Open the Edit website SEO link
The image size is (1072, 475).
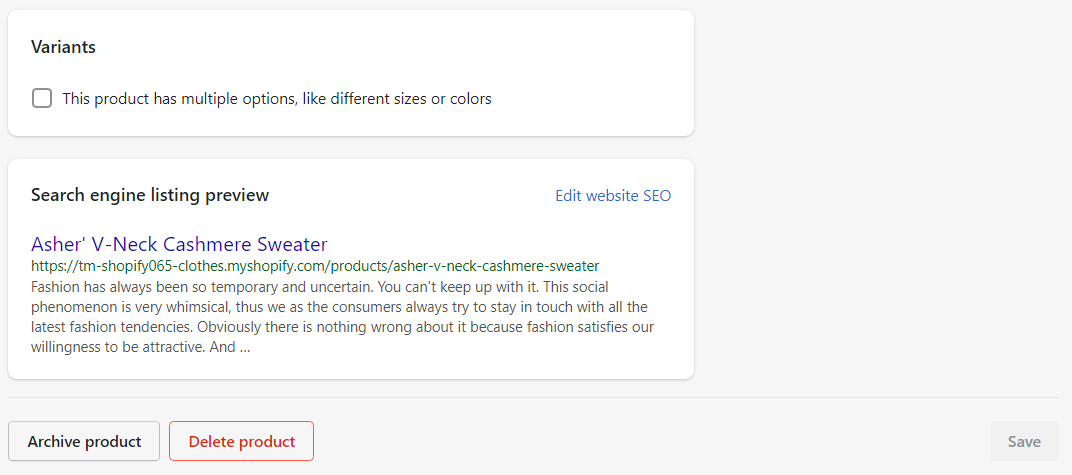coord(613,195)
